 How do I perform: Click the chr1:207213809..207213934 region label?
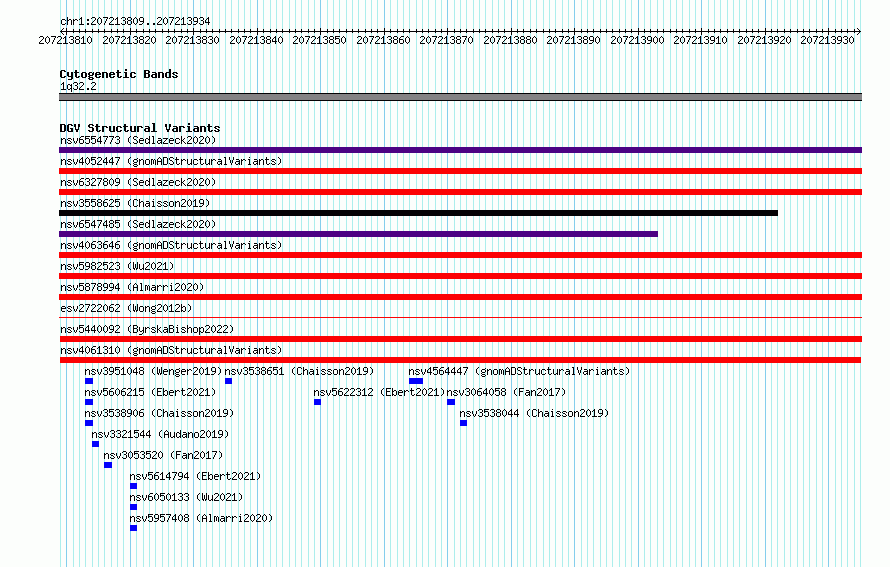(x=135, y=21)
